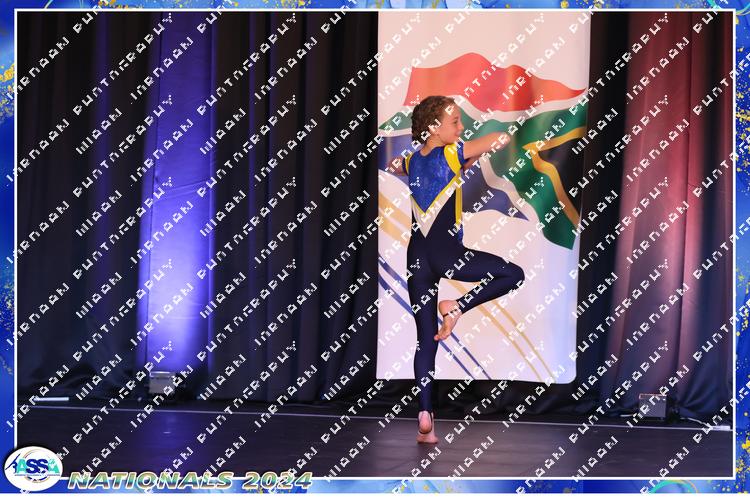Click the ASSA logo in the corner
This screenshot has height=500, width=750.
pyautogui.click(x=32, y=468)
